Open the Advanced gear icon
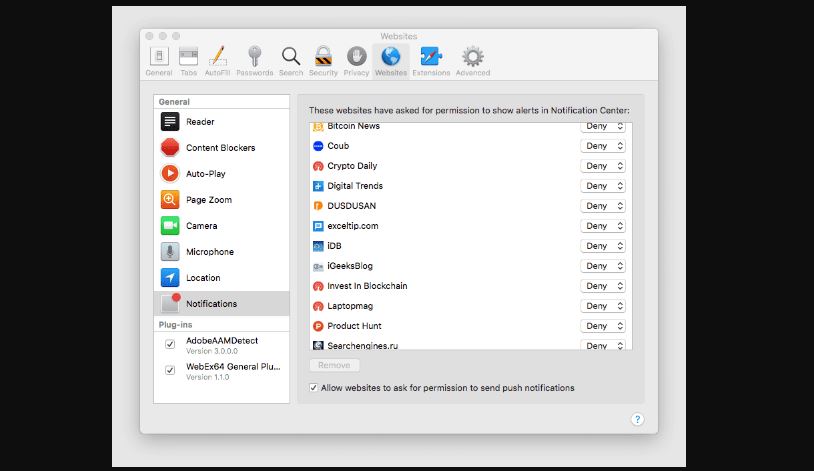The height and width of the screenshot is (471, 814). click(x=473, y=56)
